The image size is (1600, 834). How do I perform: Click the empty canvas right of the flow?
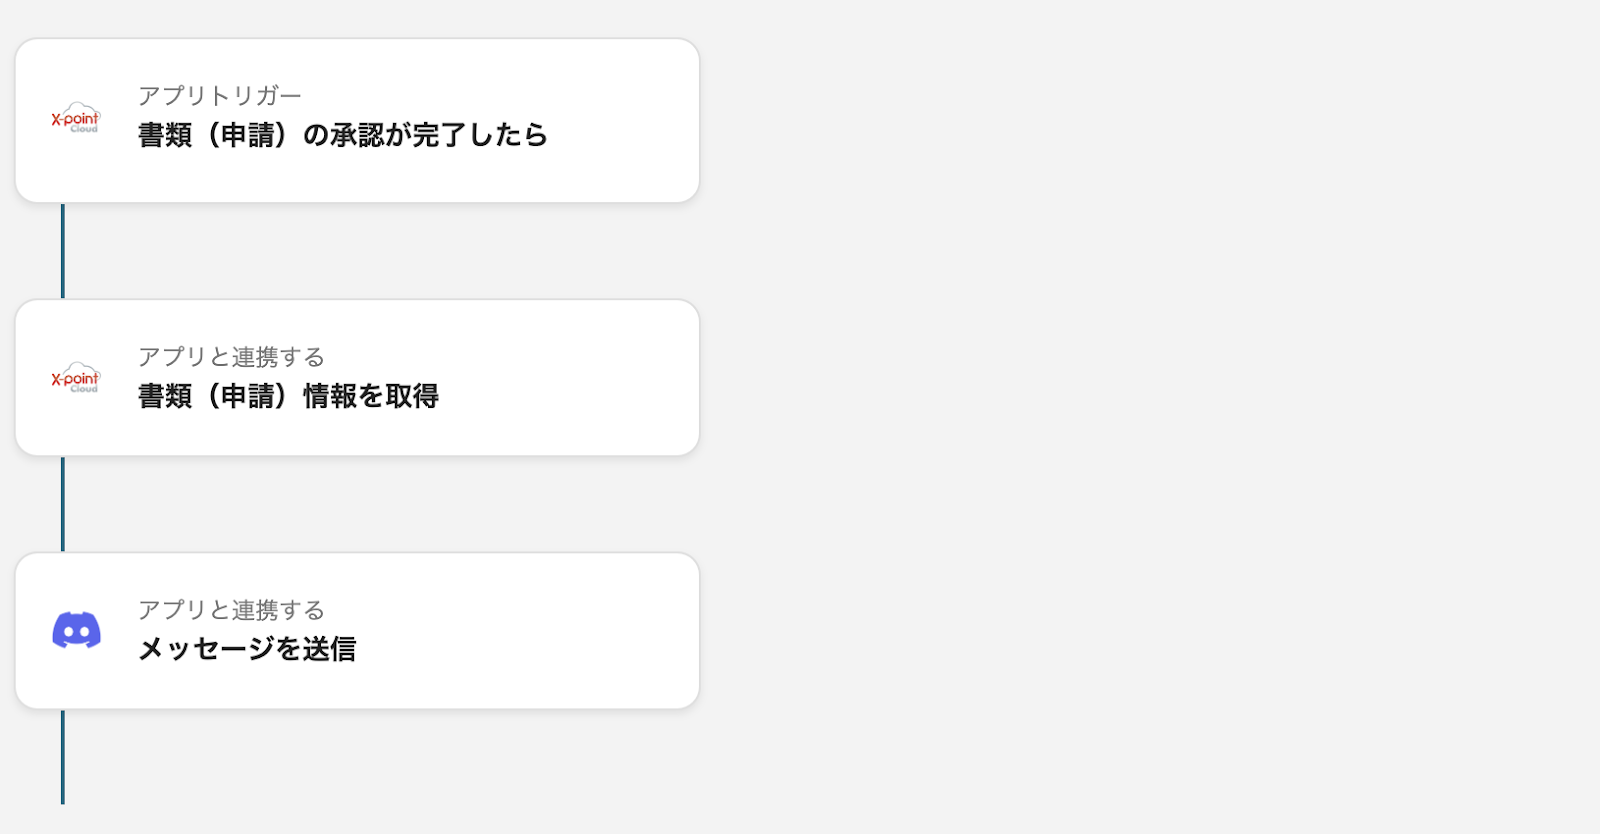(x=1150, y=420)
